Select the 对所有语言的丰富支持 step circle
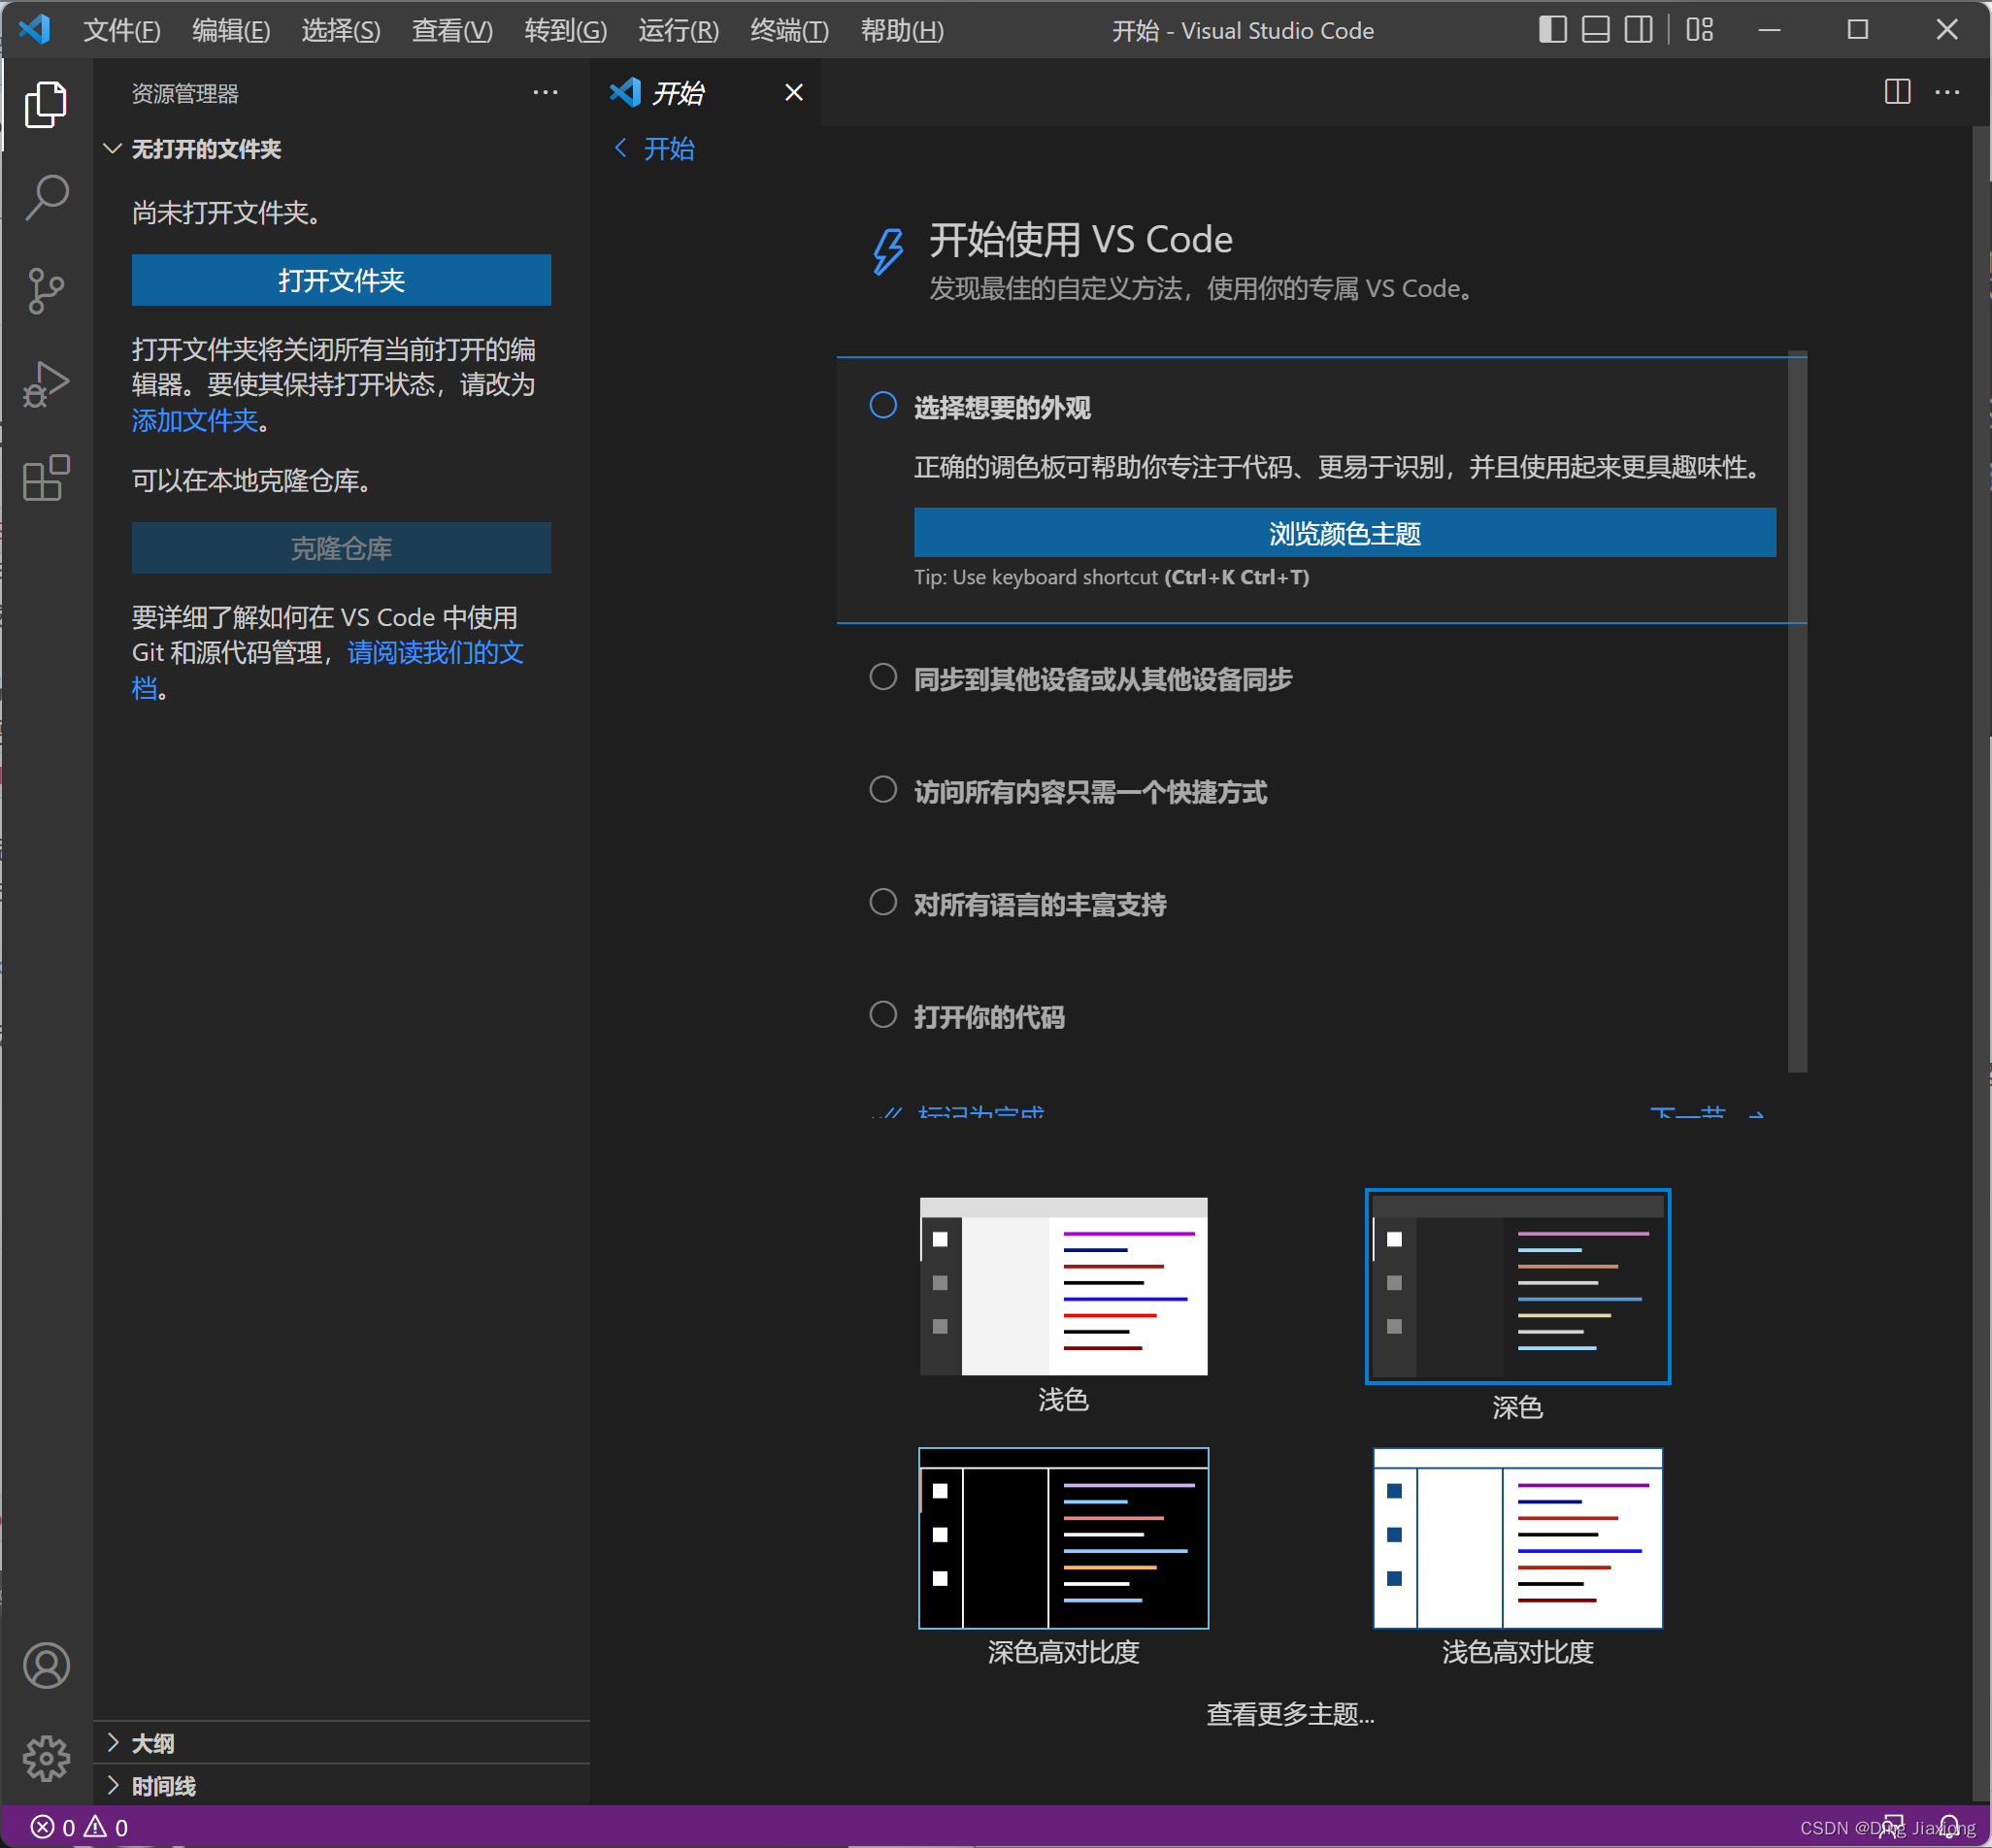 [883, 902]
